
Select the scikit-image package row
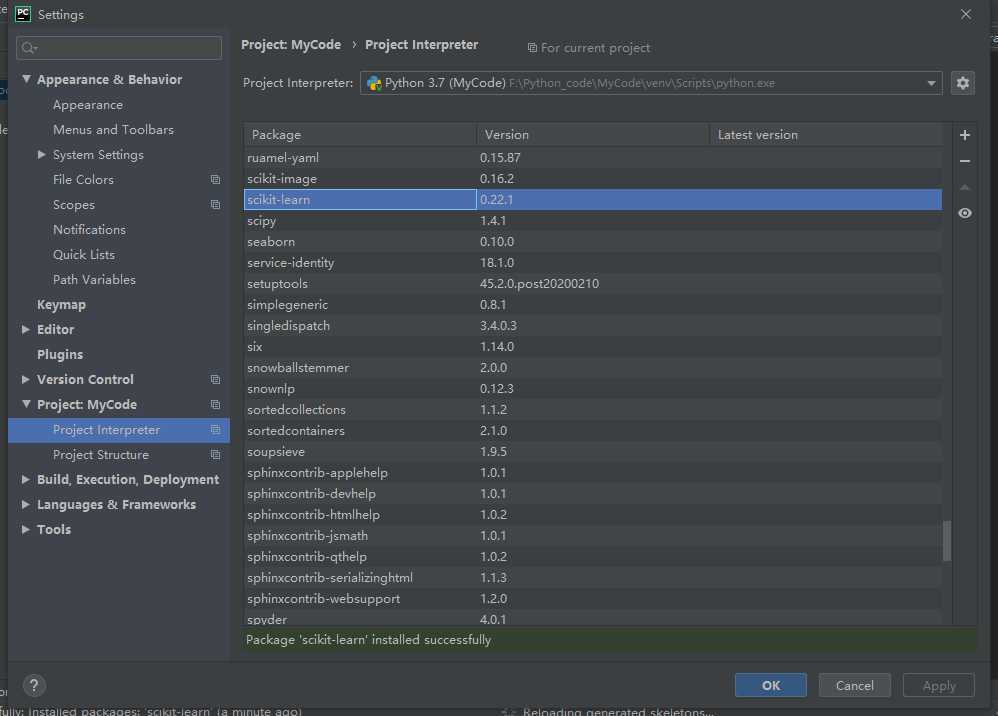tap(593, 179)
